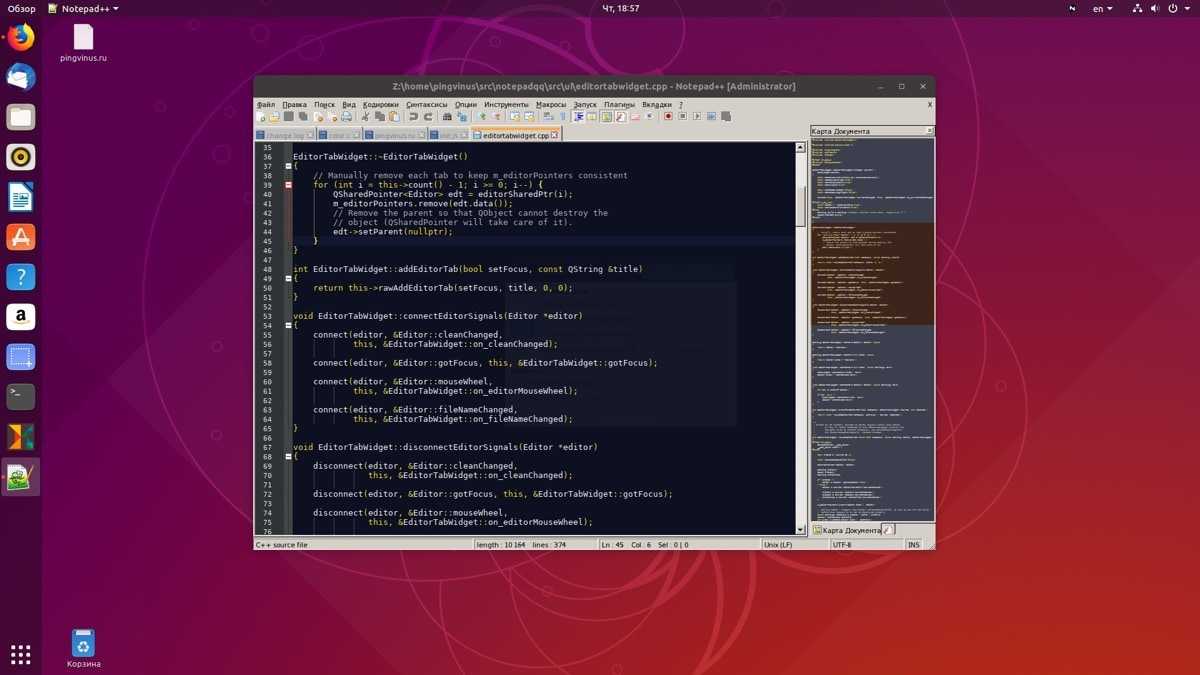This screenshot has width=1200, height=675.
Task: Close the Карта Документа panel
Action: pyautogui.click(x=929, y=131)
